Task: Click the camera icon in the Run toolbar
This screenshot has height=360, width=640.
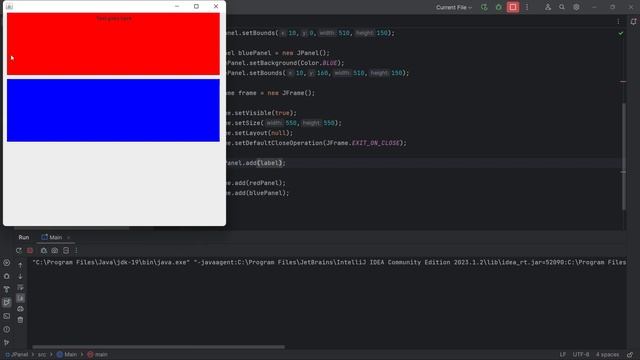Action: click(55, 251)
